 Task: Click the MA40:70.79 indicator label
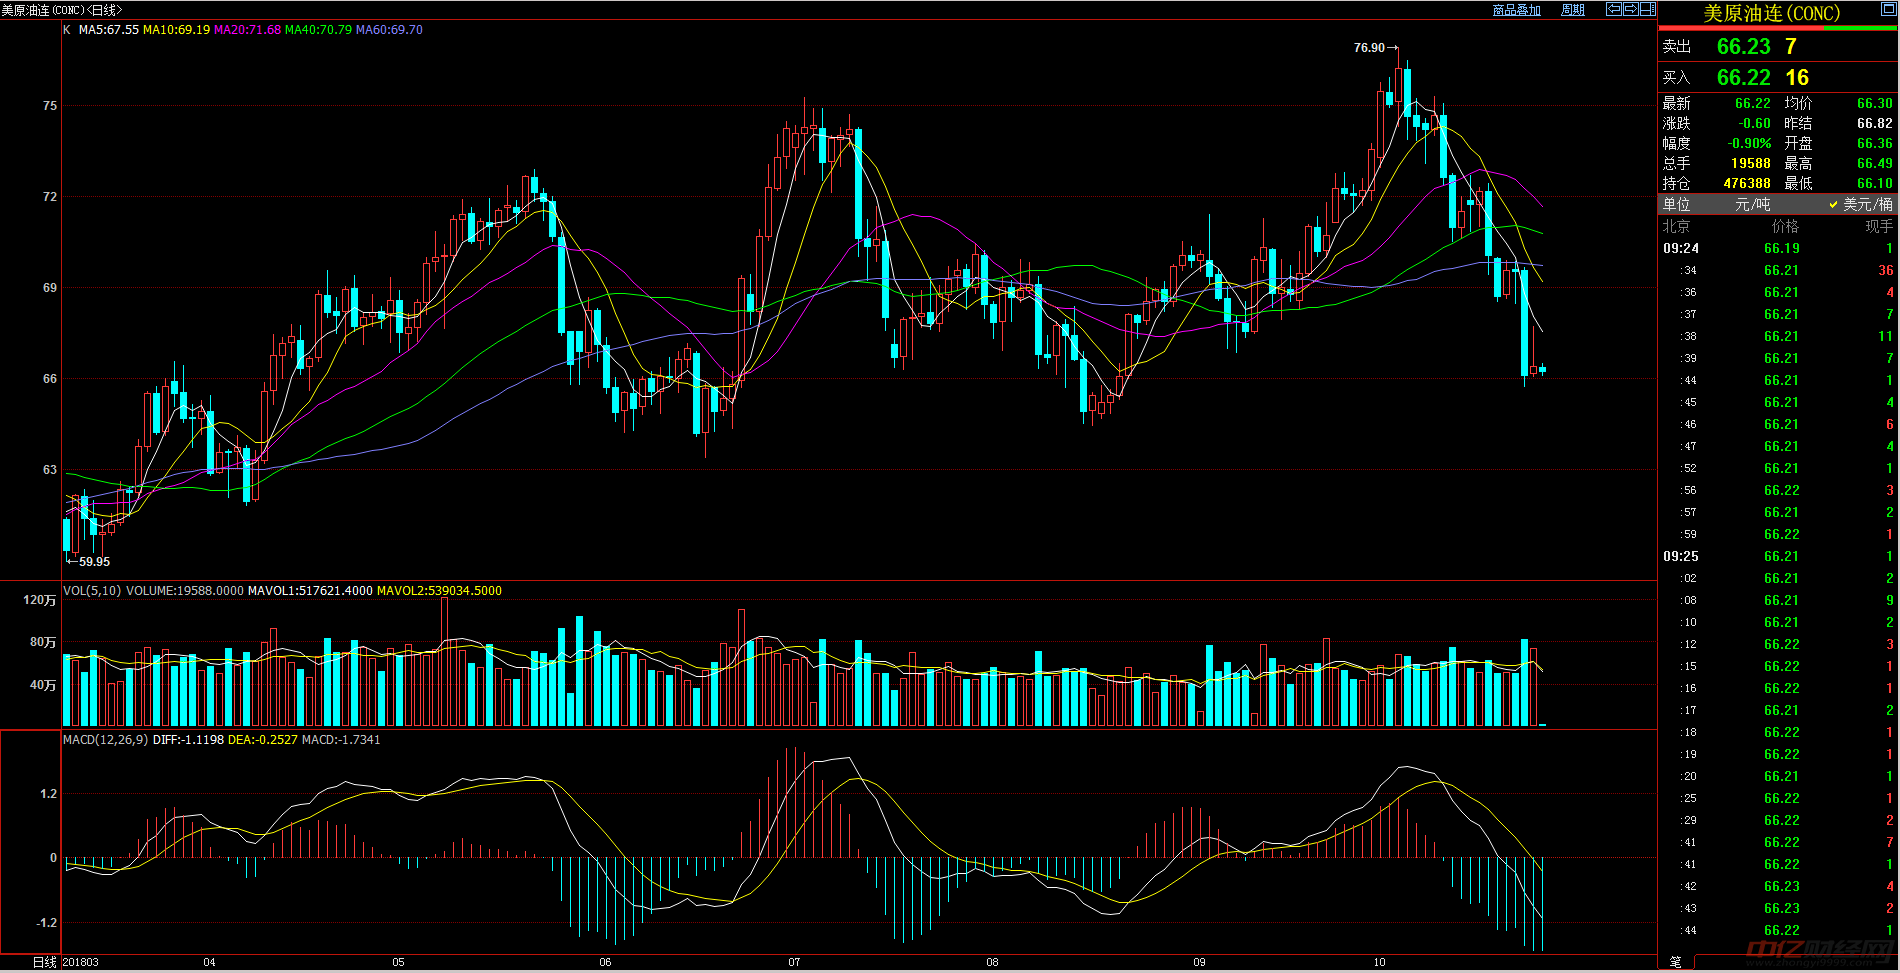coord(318,30)
